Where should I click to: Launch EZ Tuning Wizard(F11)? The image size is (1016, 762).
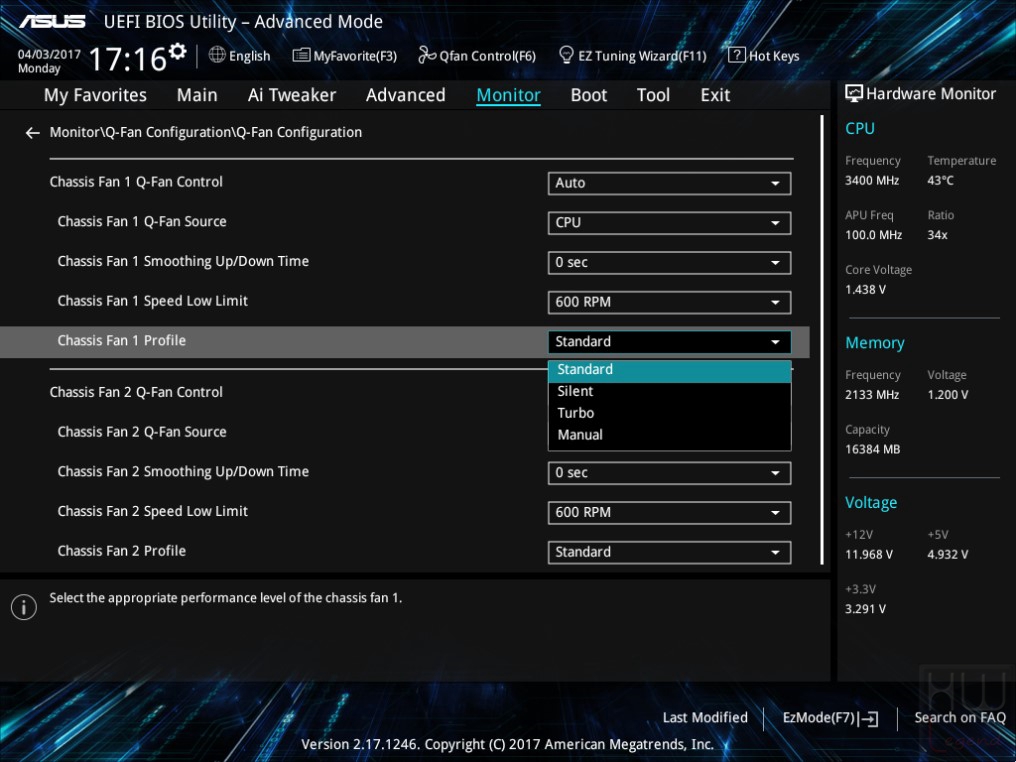coord(632,56)
